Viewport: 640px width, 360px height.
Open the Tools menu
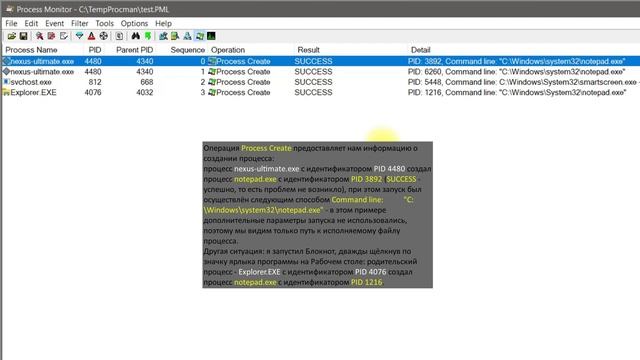[x=104, y=23]
